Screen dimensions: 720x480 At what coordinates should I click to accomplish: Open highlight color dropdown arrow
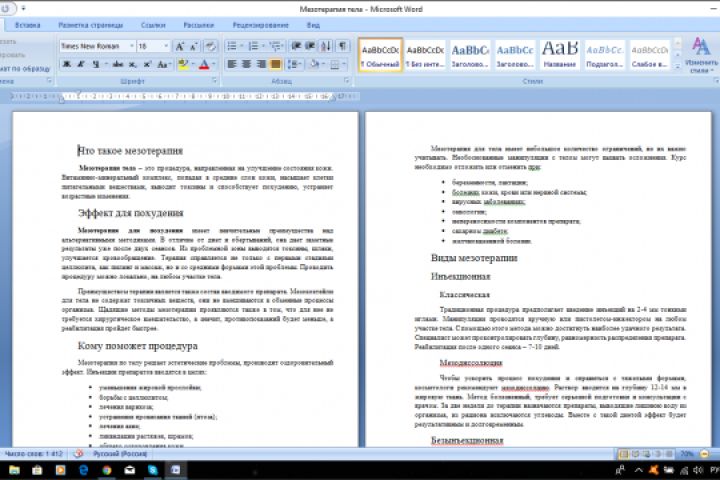(192, 64)
